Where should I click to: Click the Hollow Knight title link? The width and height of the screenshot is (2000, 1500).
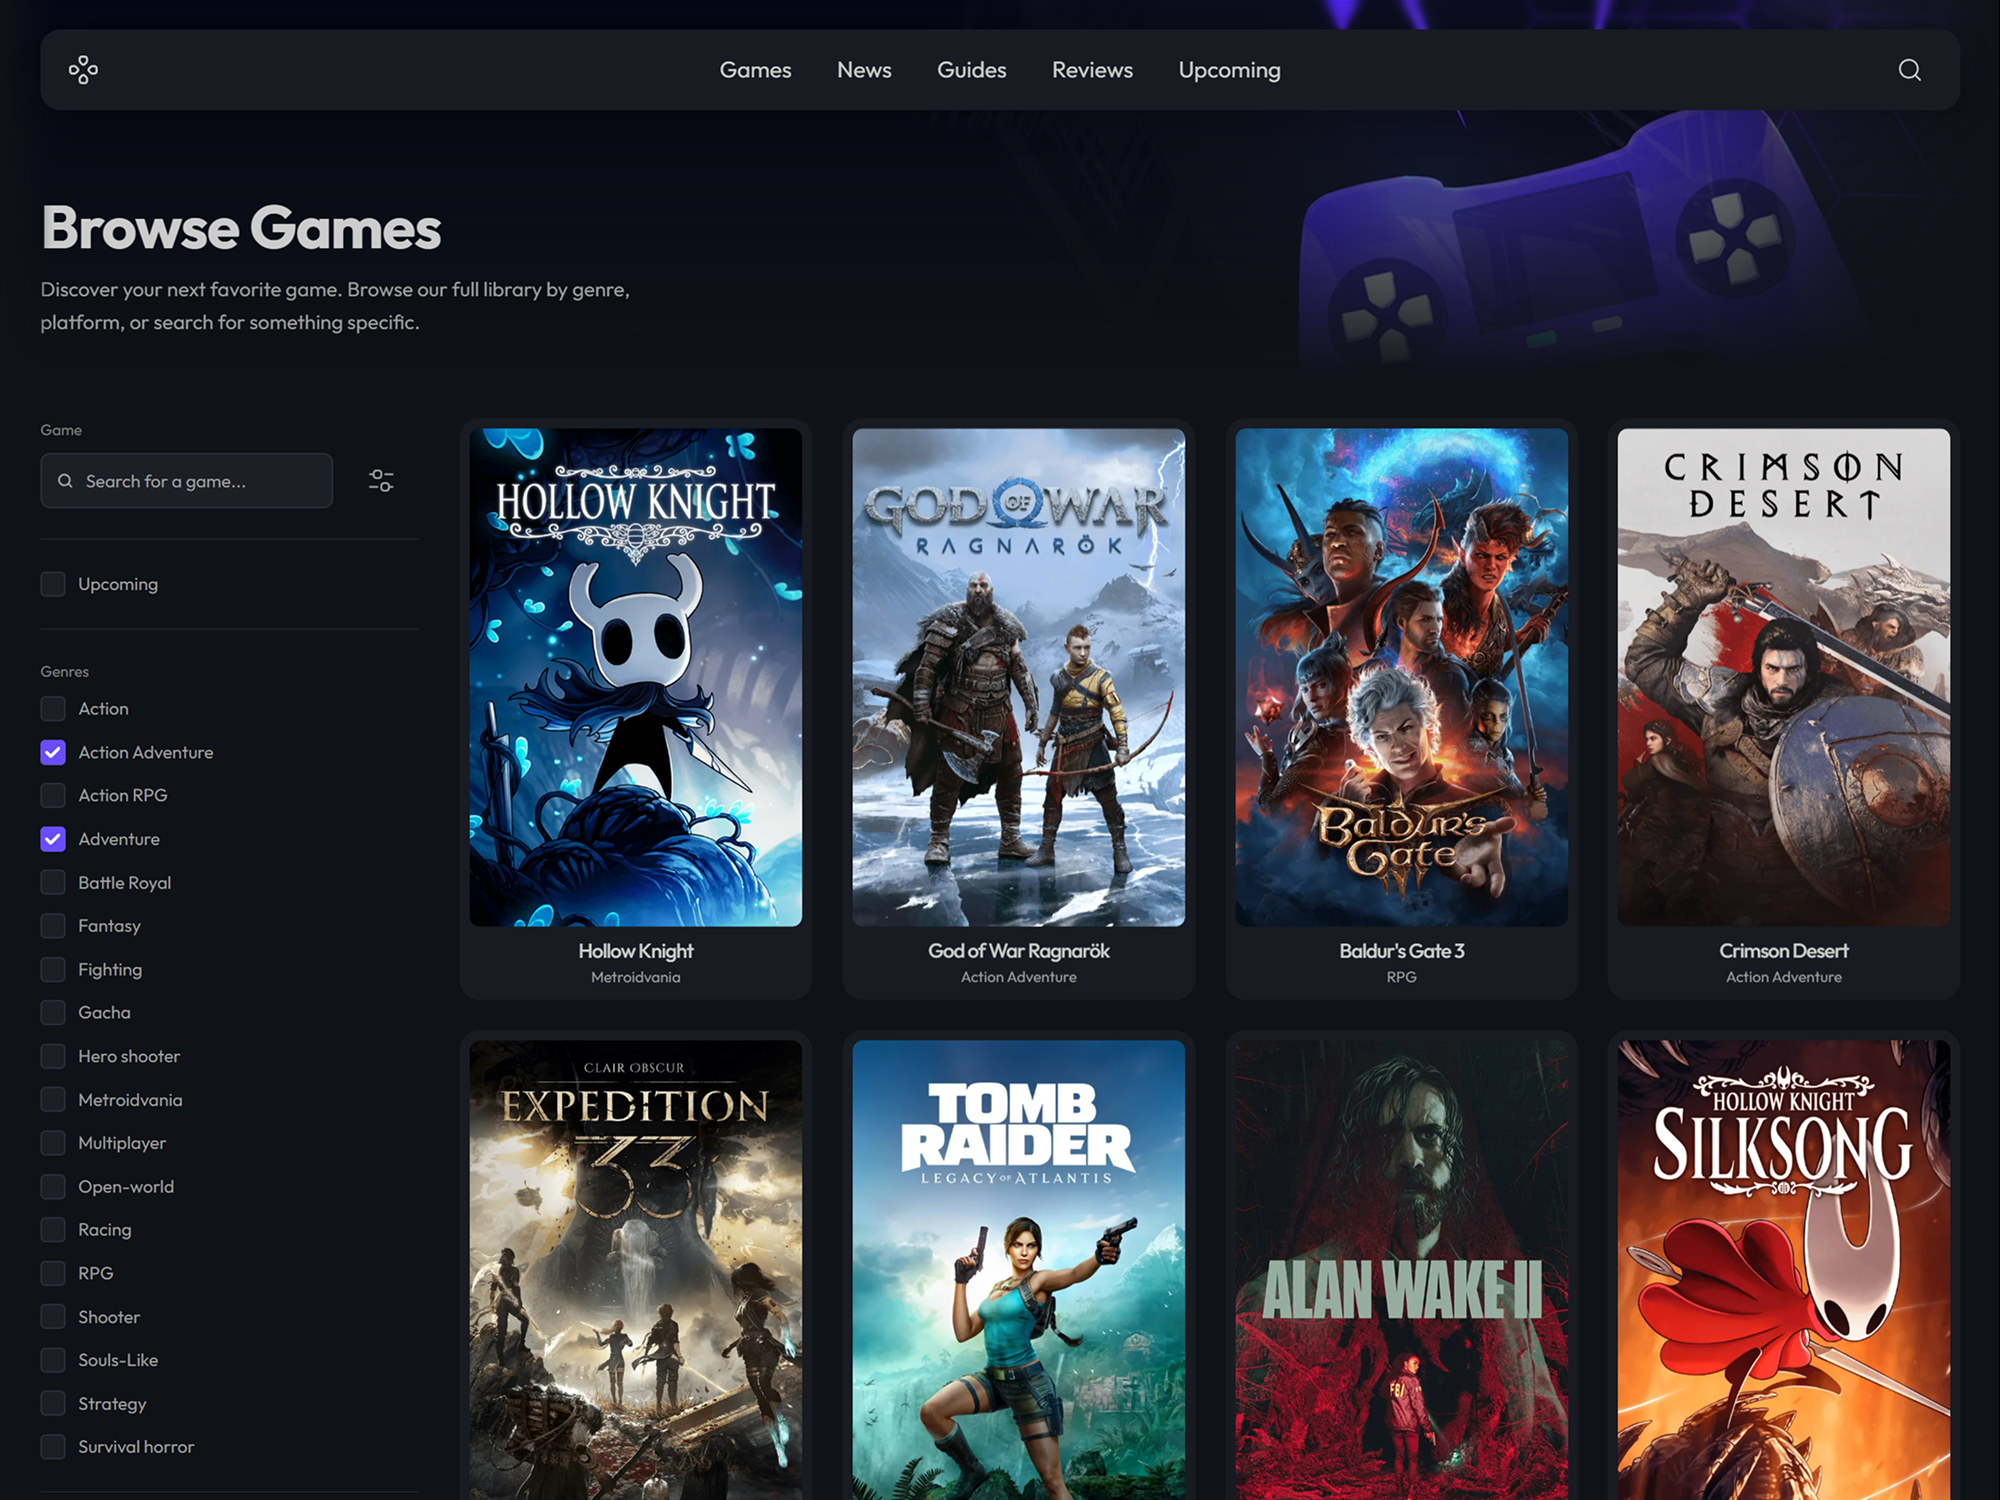(x=636, y=951)
